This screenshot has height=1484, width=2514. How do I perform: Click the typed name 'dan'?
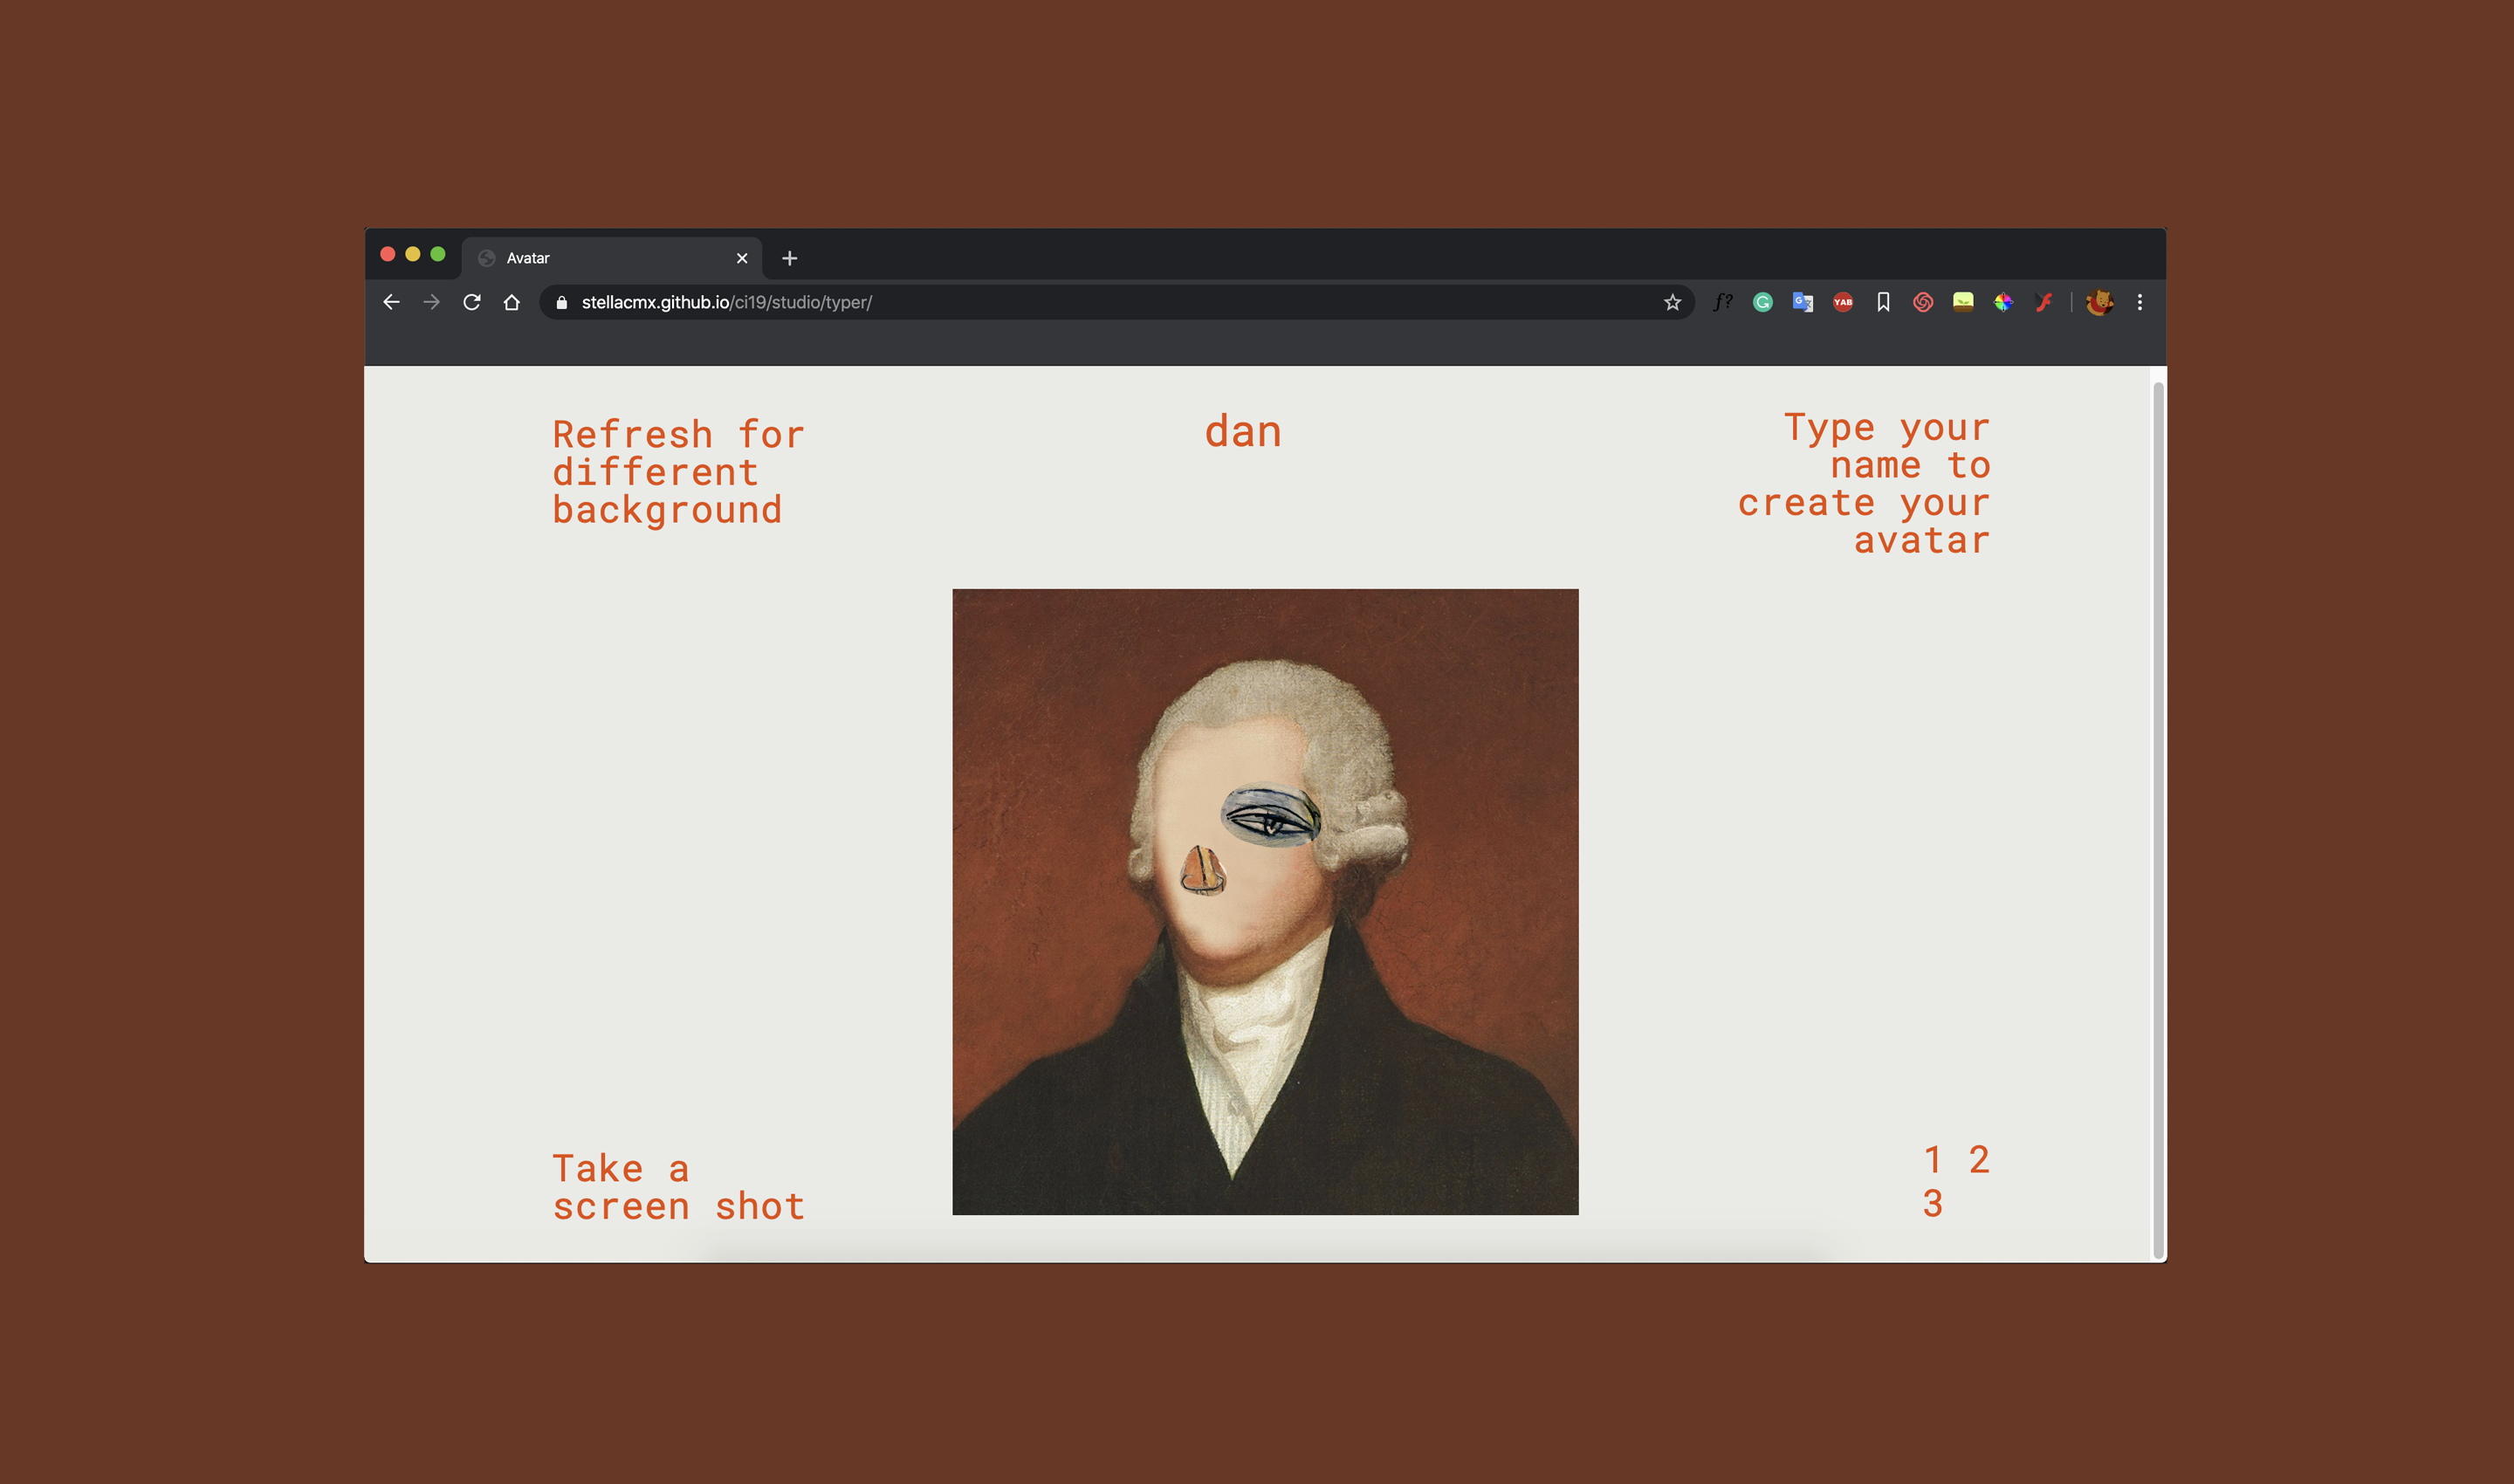point(1243,432)
